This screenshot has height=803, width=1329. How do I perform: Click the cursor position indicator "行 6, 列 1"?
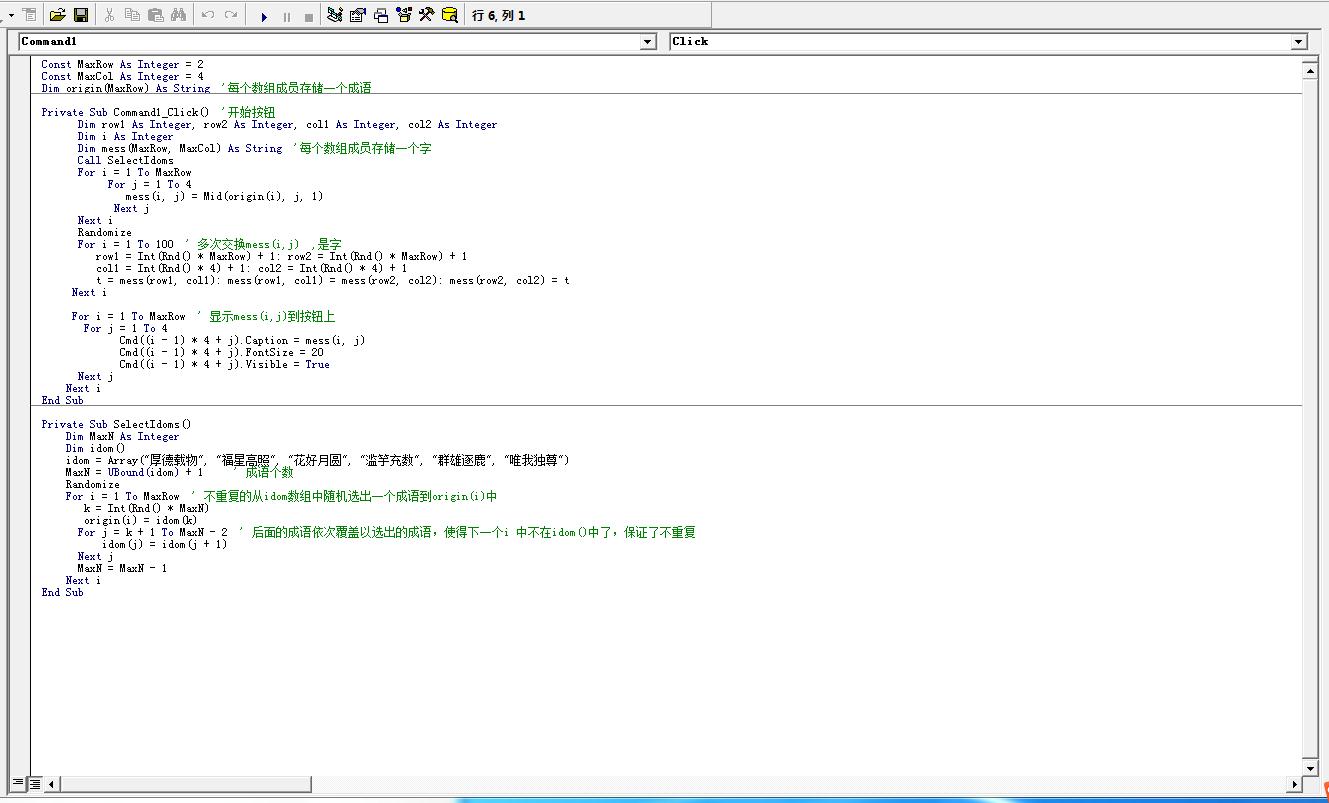click(499, 15)
